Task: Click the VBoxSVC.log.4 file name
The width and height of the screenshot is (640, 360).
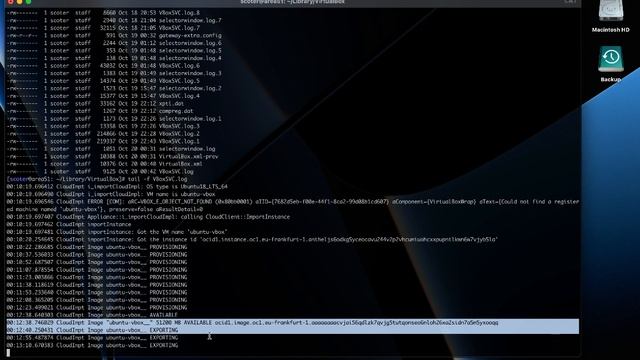Action: (179, 96)
